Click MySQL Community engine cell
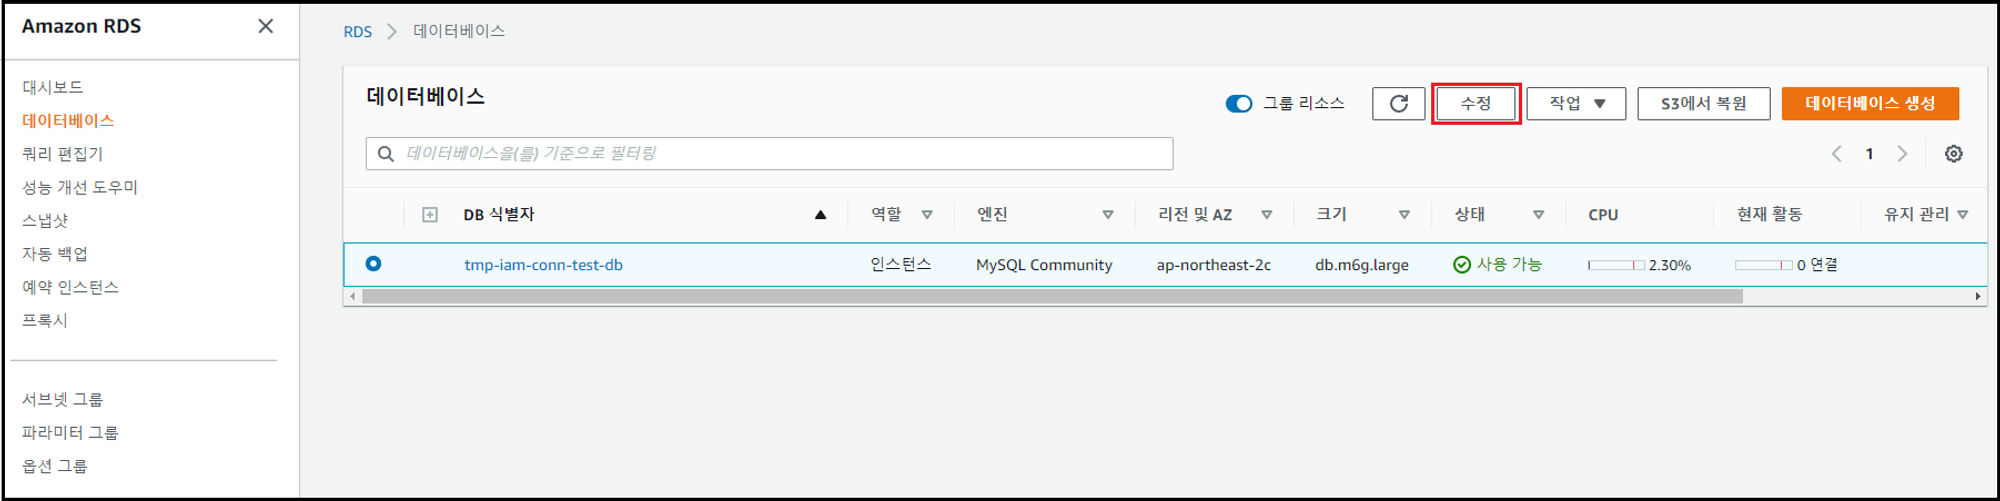 (x=1044, y=265)
